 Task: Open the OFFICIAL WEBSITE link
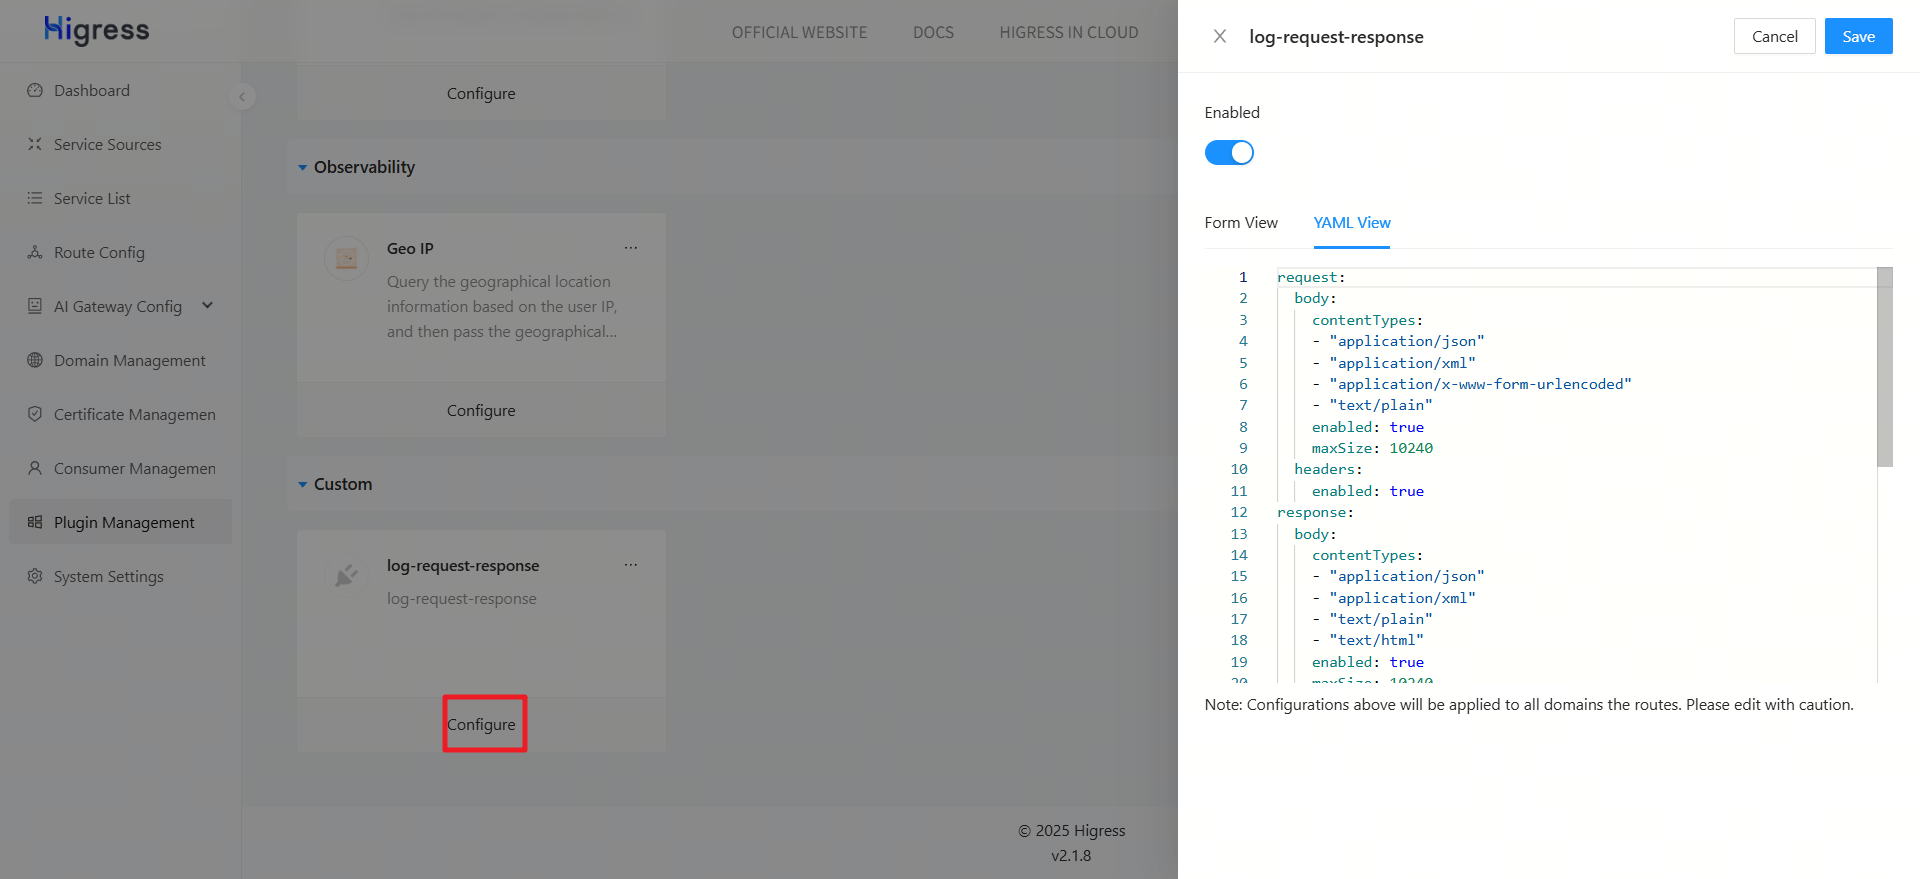799,32
